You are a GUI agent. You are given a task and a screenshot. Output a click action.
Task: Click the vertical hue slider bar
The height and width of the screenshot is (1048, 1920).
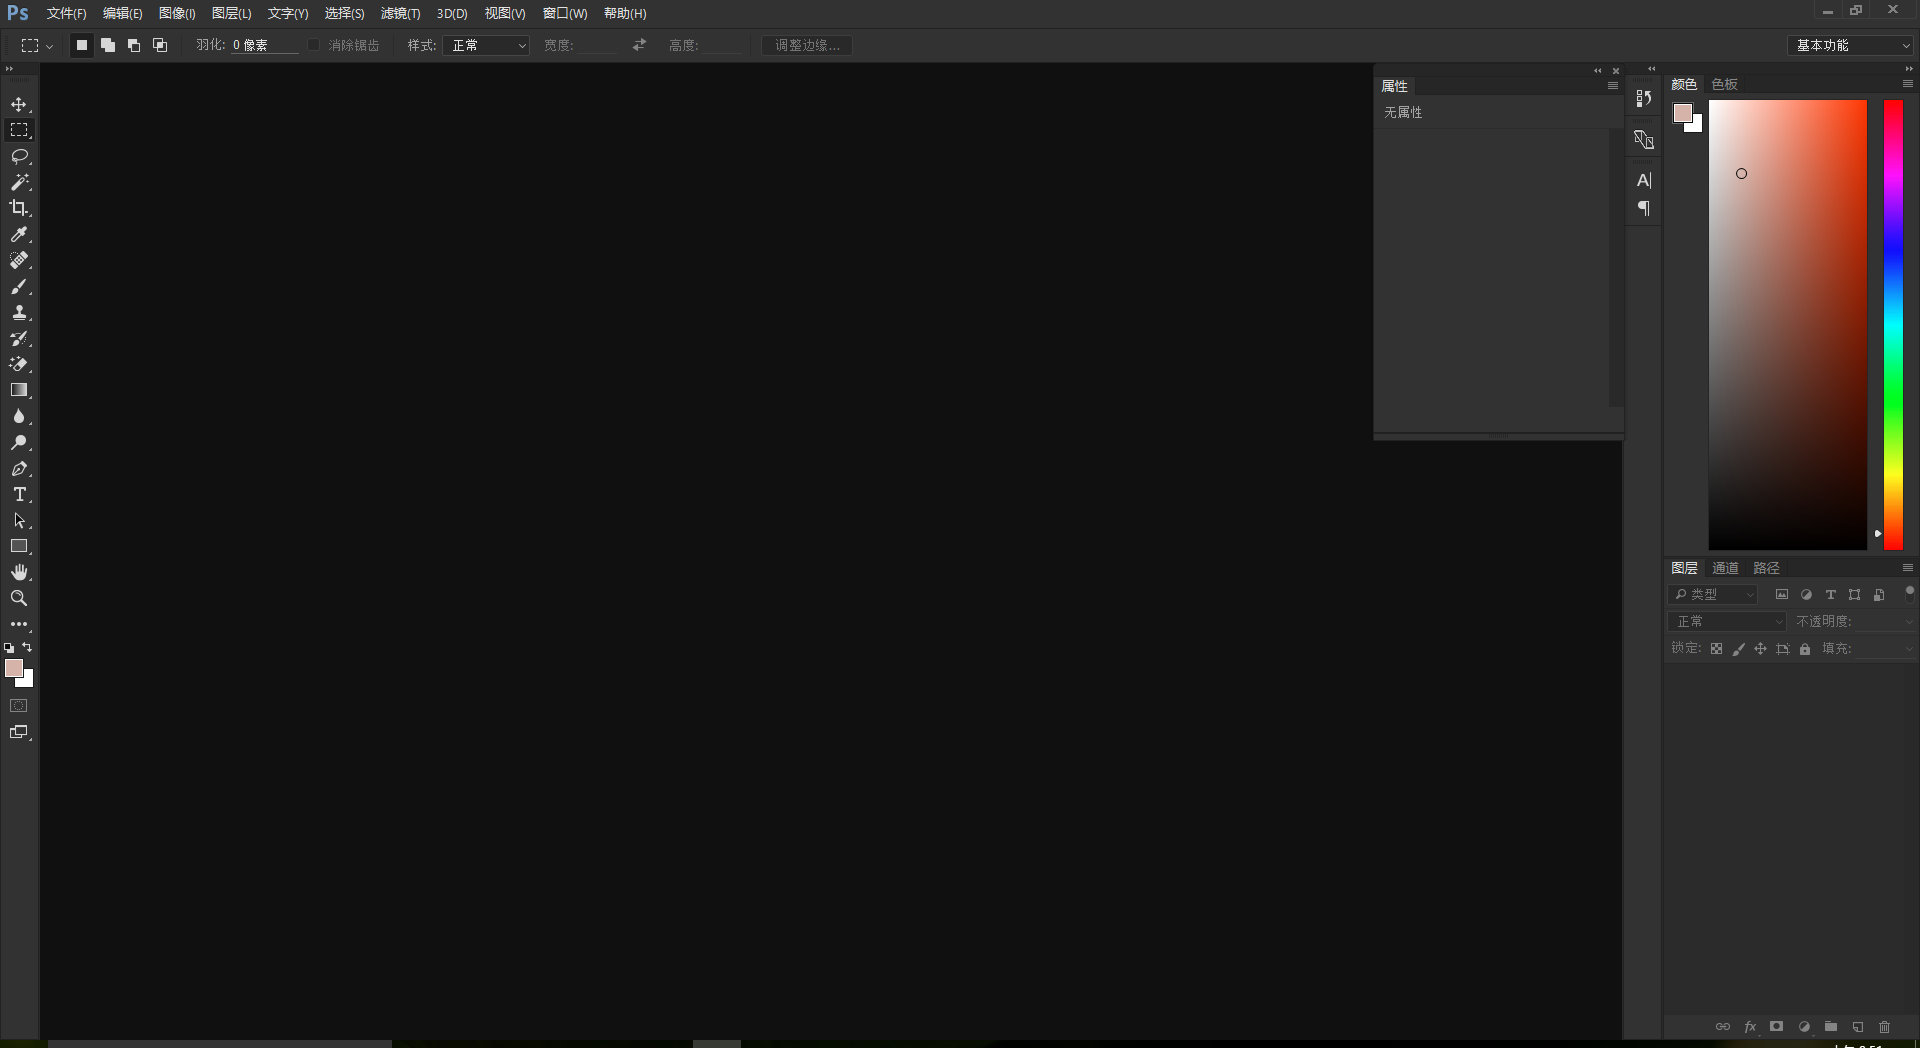click(1893, 325)
